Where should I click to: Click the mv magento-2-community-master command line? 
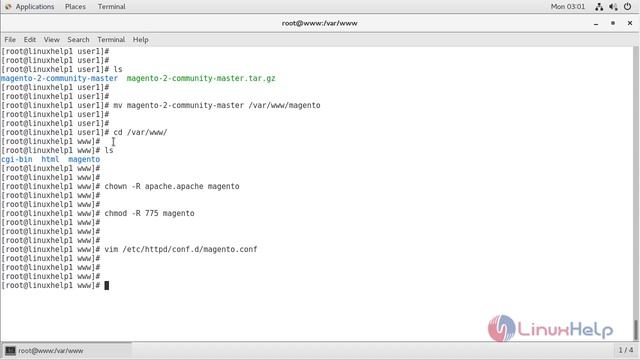tap(217, 105)
